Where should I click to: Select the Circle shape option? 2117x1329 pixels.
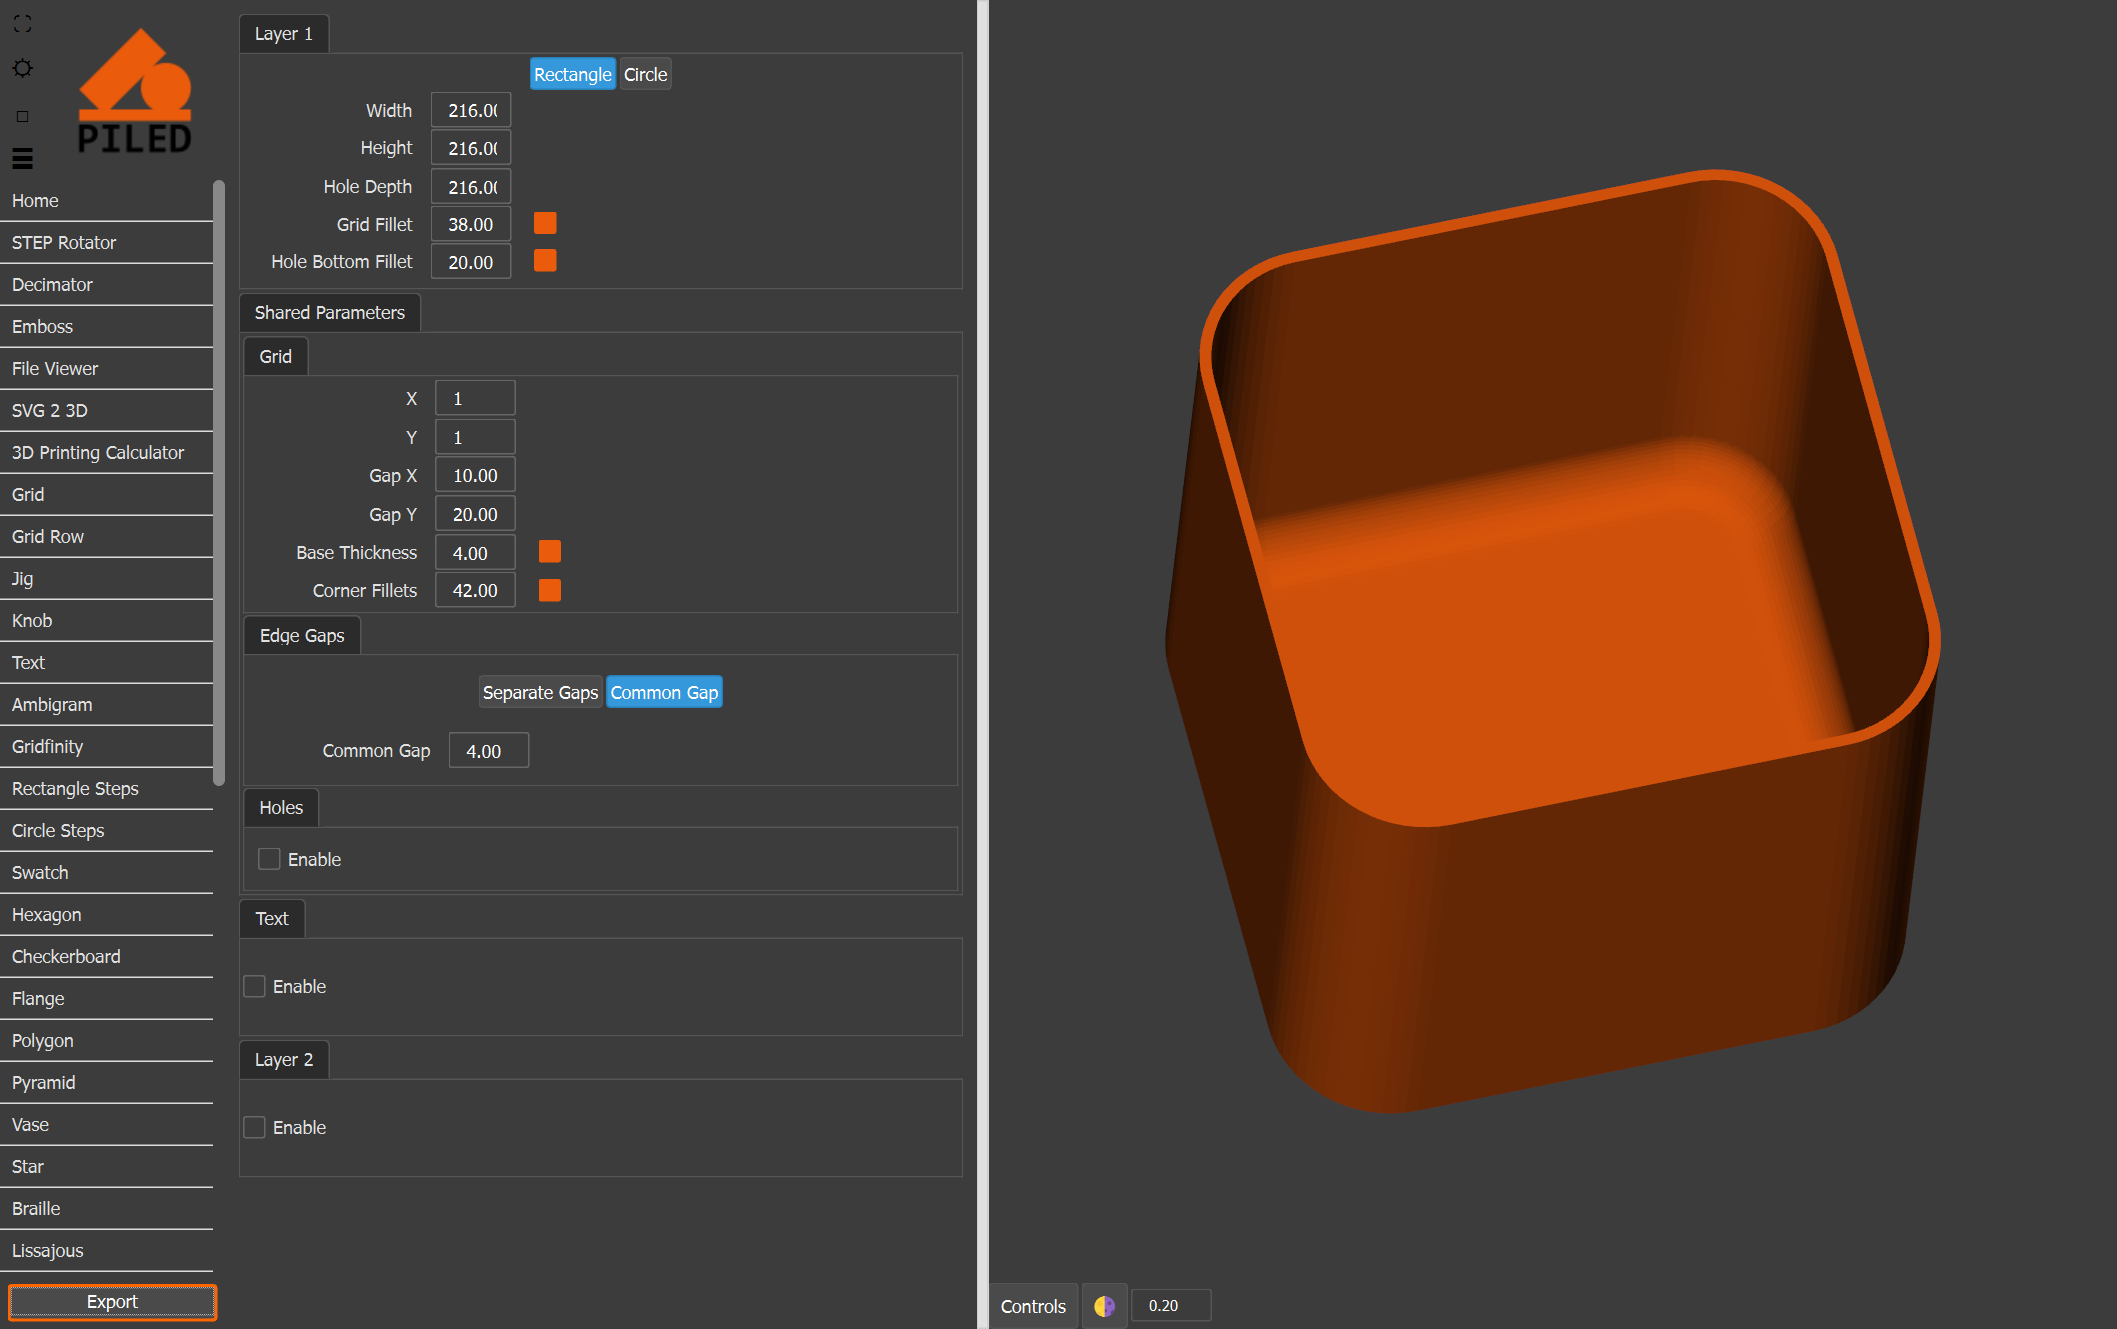pos(645,74)
